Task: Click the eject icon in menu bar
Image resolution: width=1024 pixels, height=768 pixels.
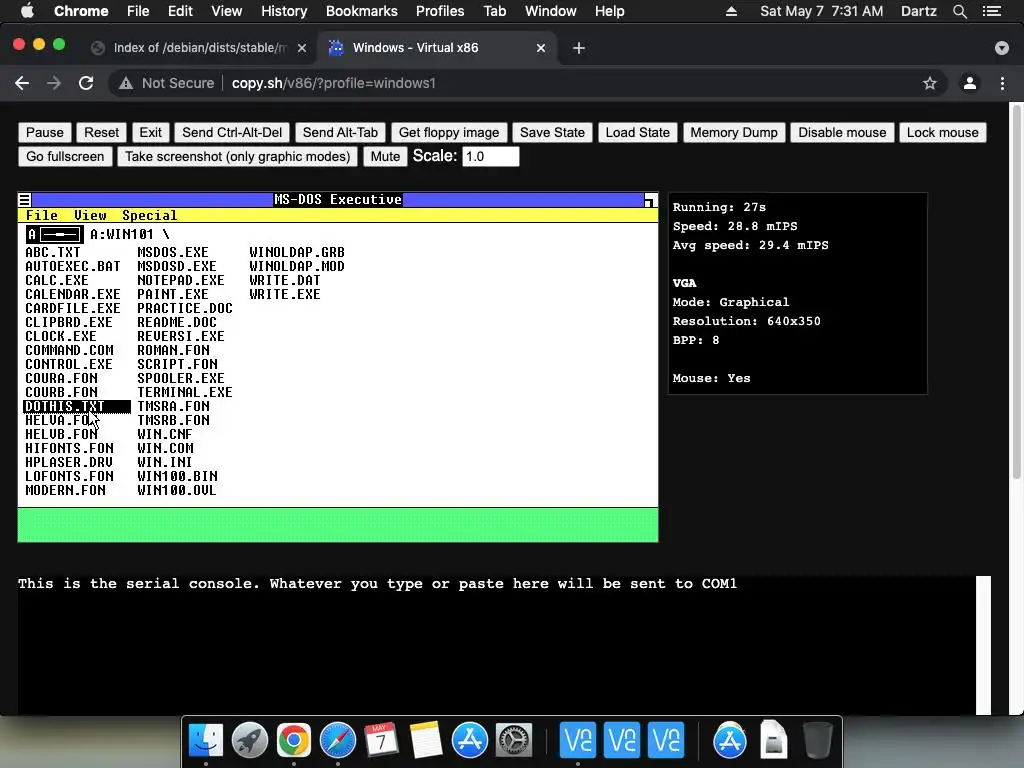Action: (x=731, y=11)
